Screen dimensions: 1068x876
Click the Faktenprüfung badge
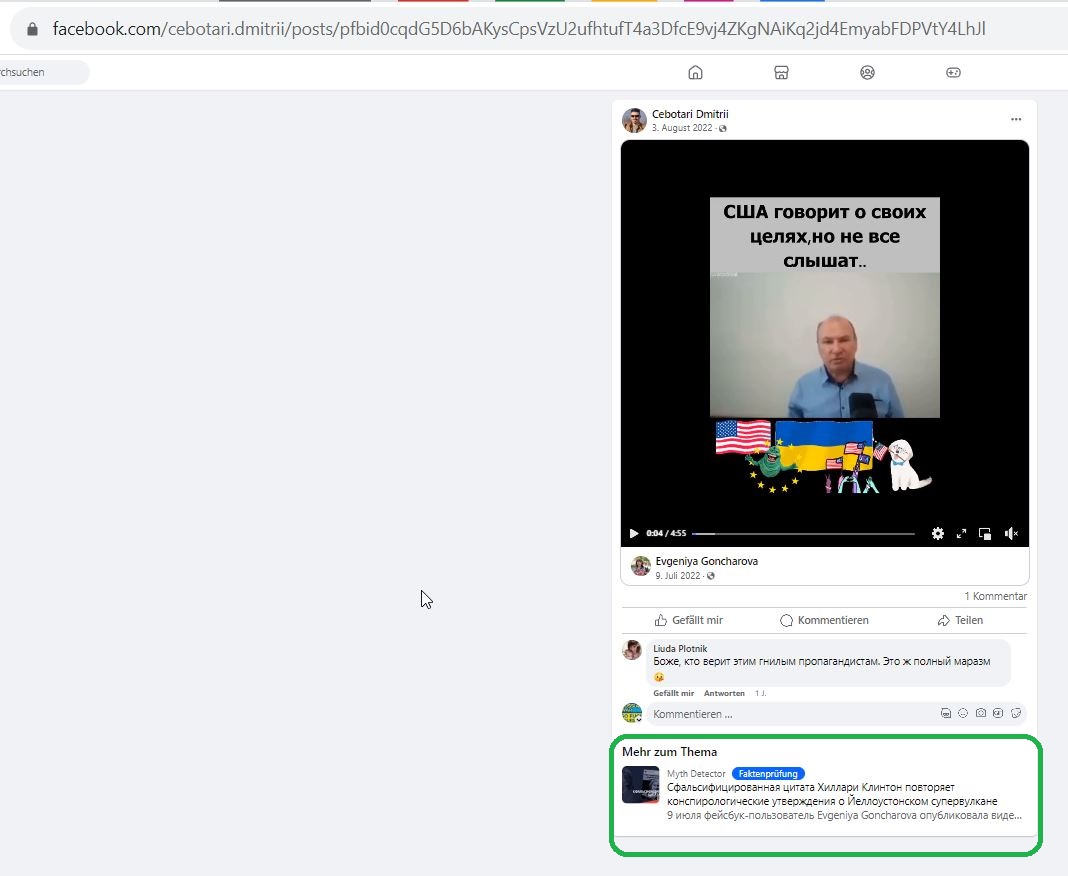click(x=768, y=774)
